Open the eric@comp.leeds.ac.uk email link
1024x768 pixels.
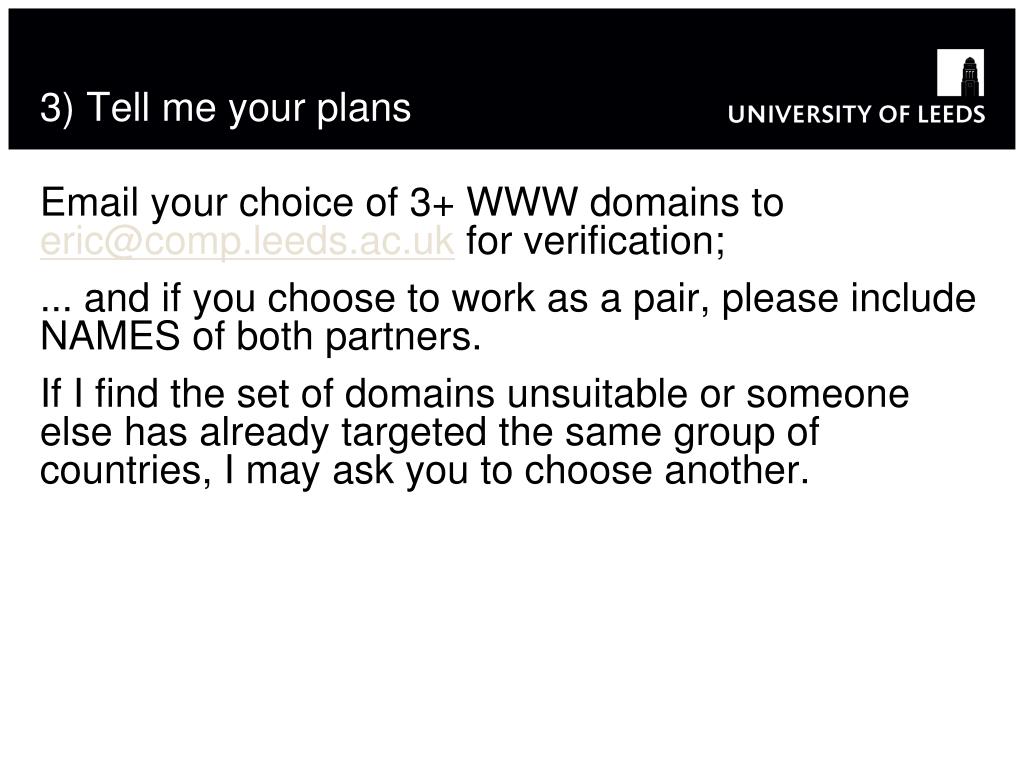[x=247, y=242]
